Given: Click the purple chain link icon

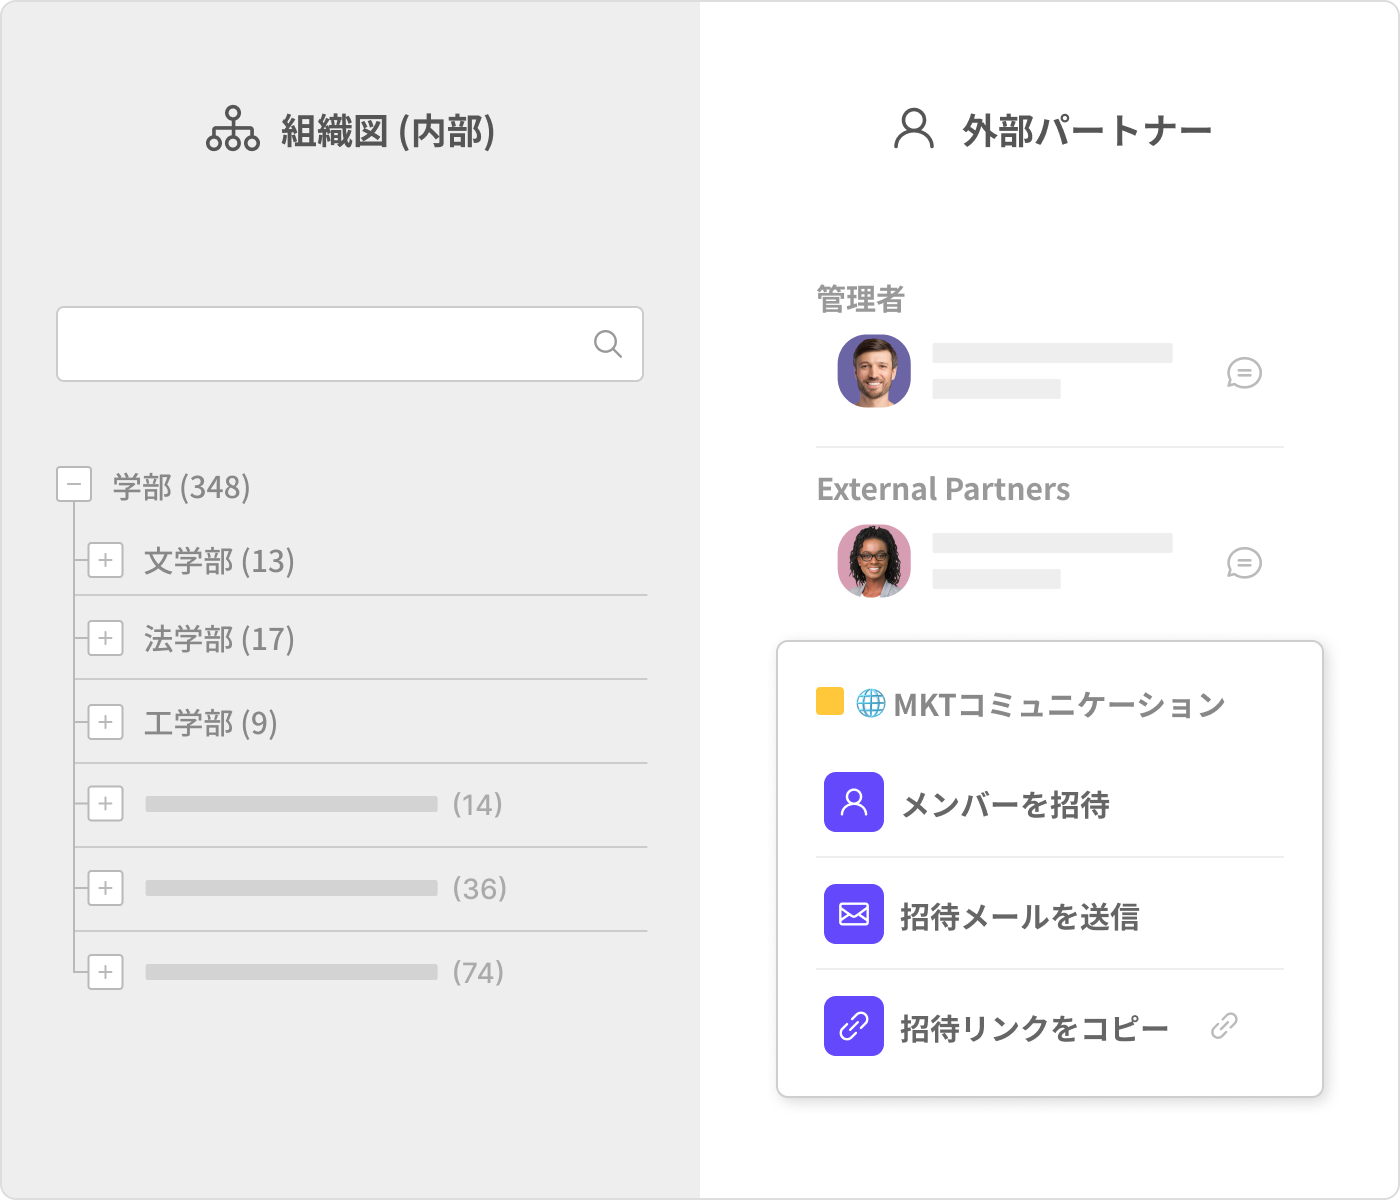Looking at the screenshot, I should (x=853, y=1026).
